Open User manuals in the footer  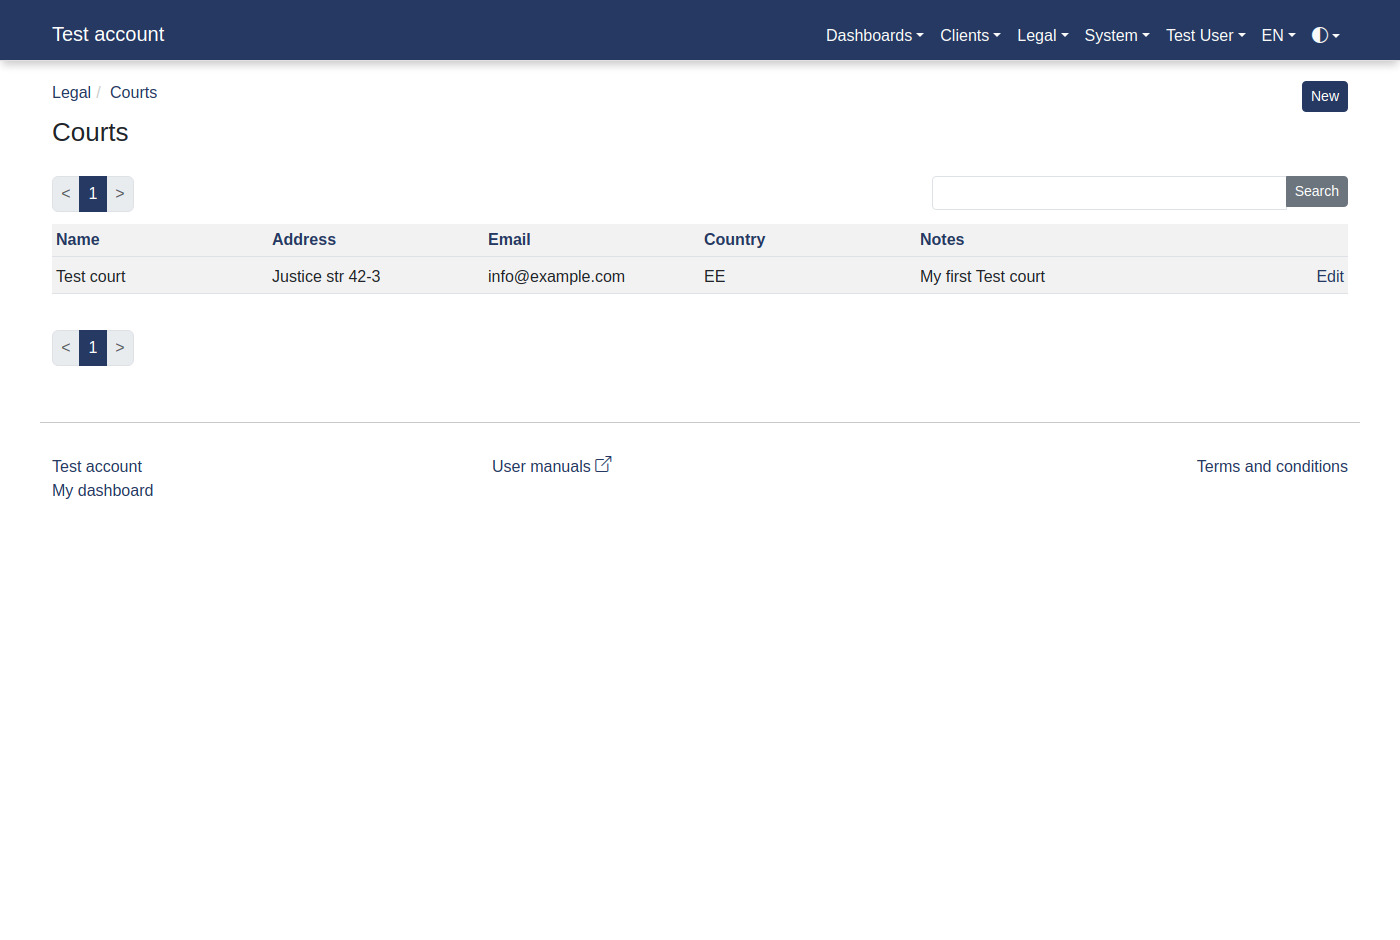(x=539, y=466)
